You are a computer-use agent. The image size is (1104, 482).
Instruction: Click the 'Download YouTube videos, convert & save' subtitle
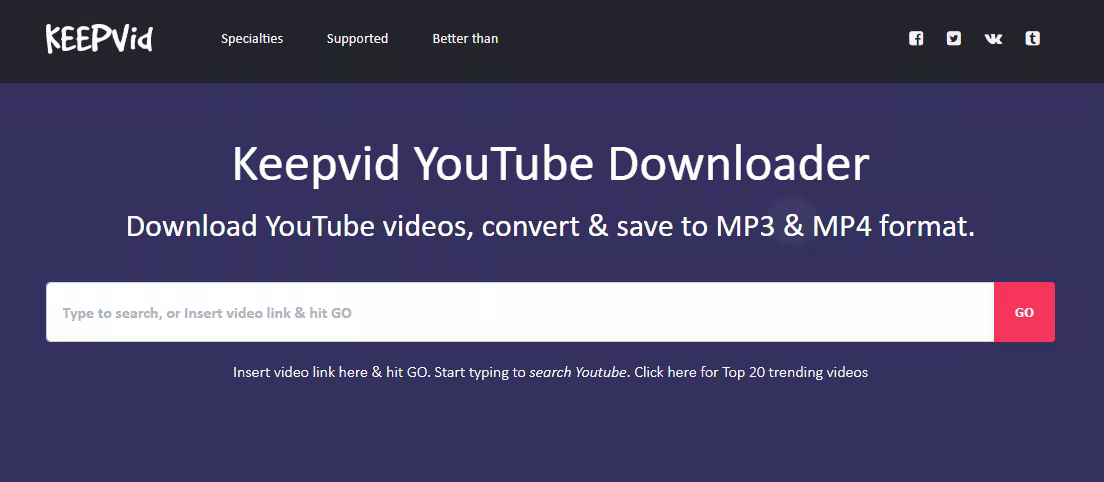pyautogui.click(x=551, y=226)
